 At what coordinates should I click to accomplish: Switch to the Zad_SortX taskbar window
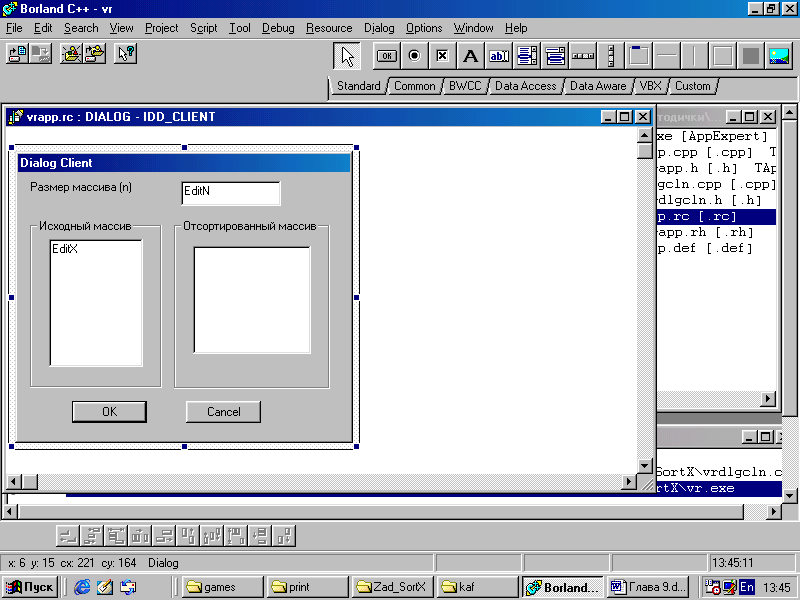click(x=392, y=587)
